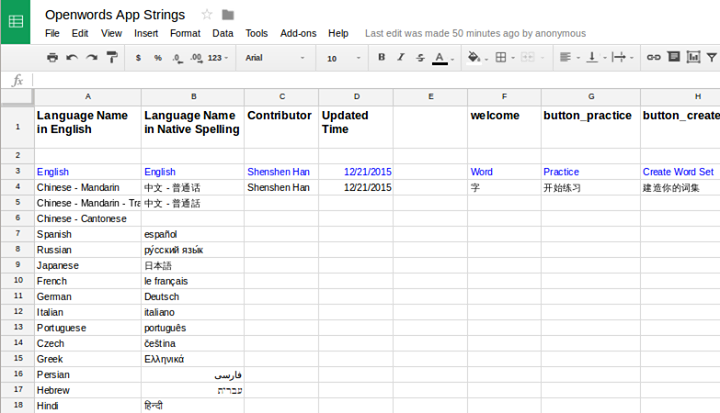Image resolution: width=720 pixels, height=413 pixels.
Task: Click the 'Updated Time' header cell
Action: pyautogui.click(x=356, y=127)
